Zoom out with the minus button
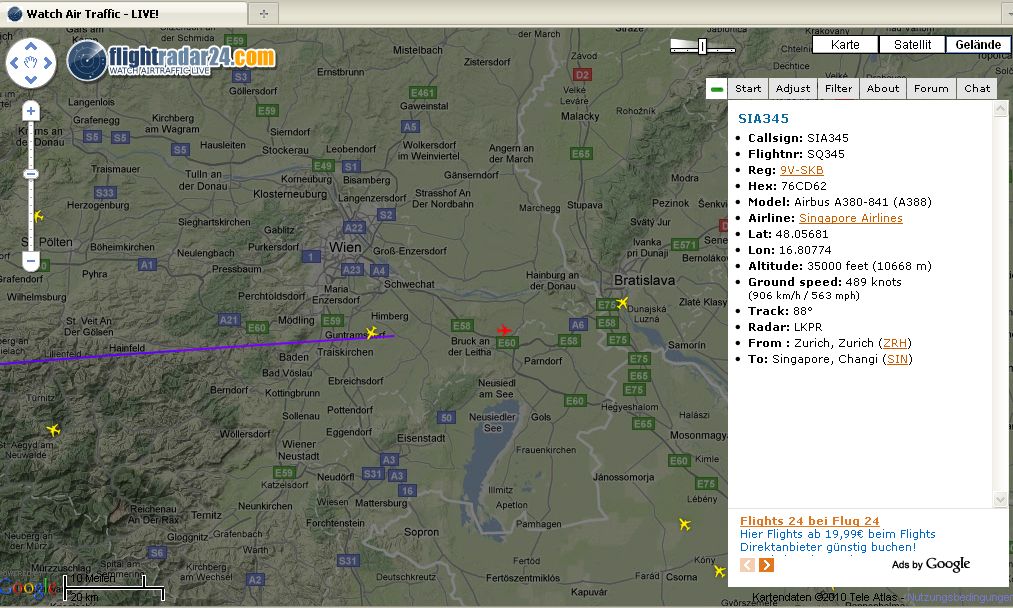The width and height of the screenshot is (1013, 608). pos(30,261)
